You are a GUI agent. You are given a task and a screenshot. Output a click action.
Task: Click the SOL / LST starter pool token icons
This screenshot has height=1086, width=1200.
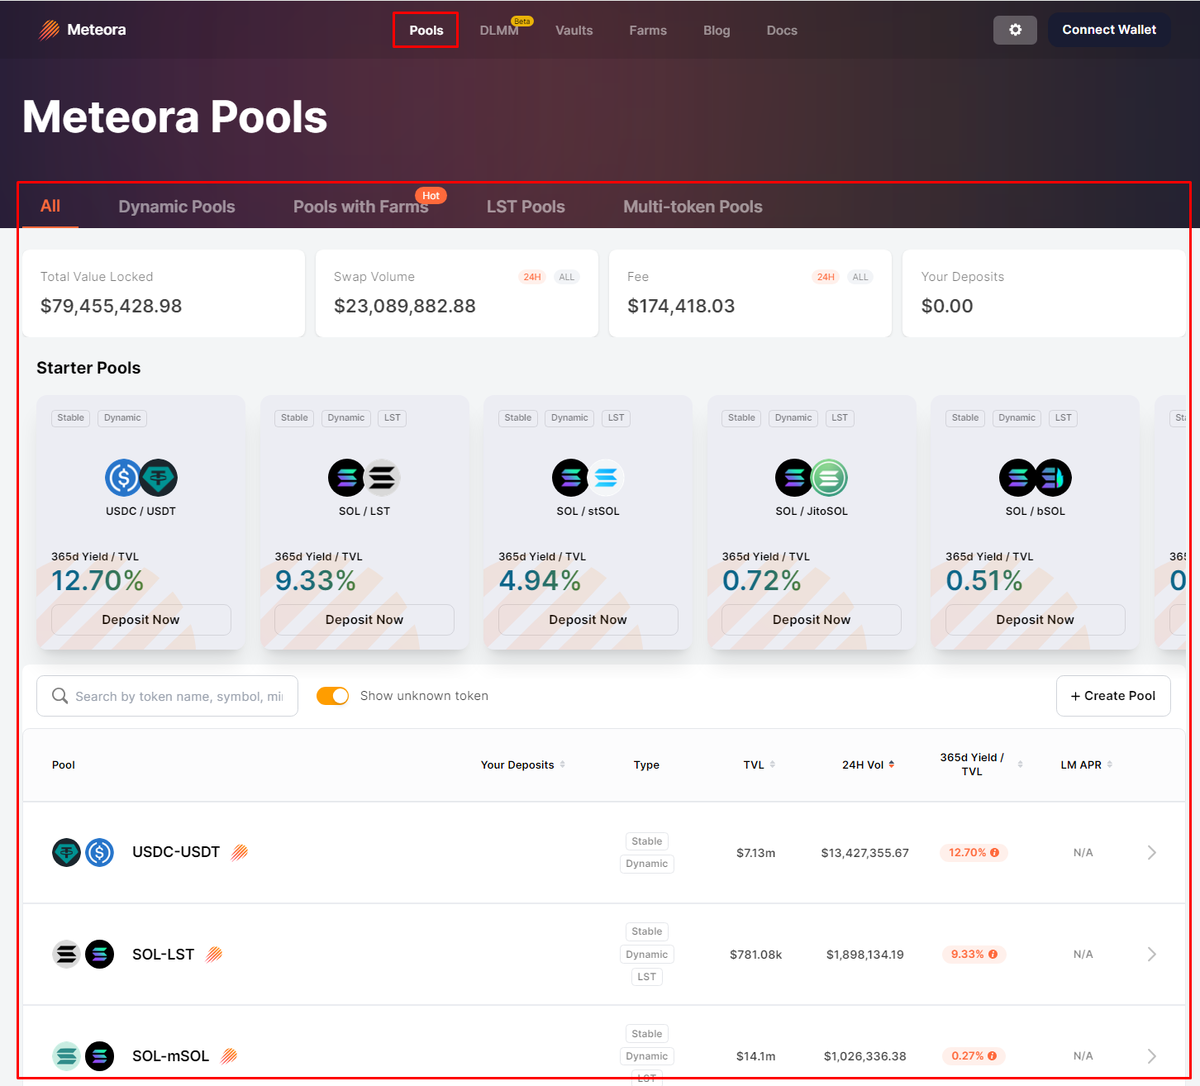click(364, 478)
